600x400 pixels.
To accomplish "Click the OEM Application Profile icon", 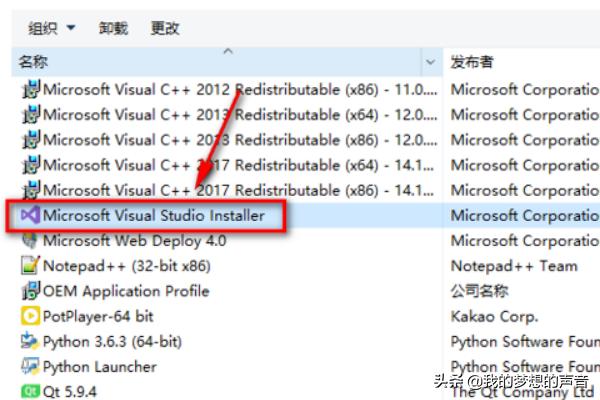I will tap(29, 291).
